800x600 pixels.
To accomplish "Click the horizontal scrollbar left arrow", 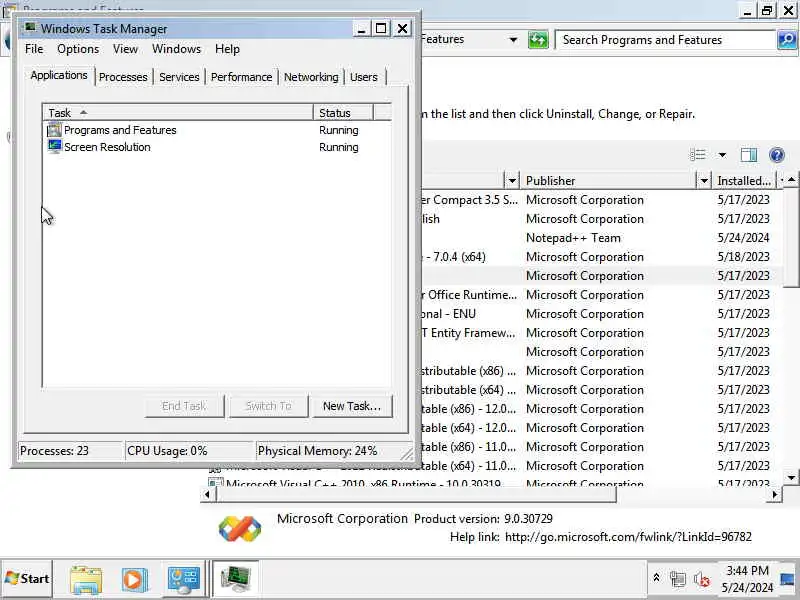I will (x=207, y=494).
